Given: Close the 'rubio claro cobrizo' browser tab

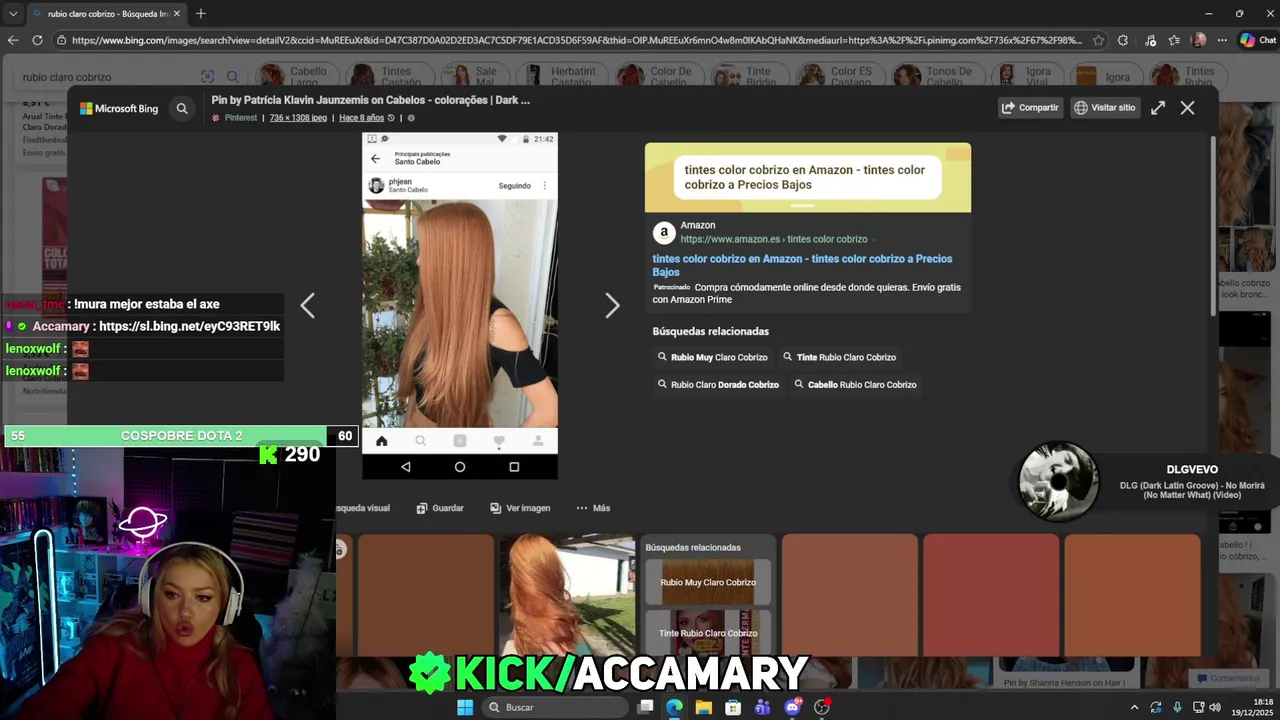Looking at the screenshot, I should [x=177, y=14].
